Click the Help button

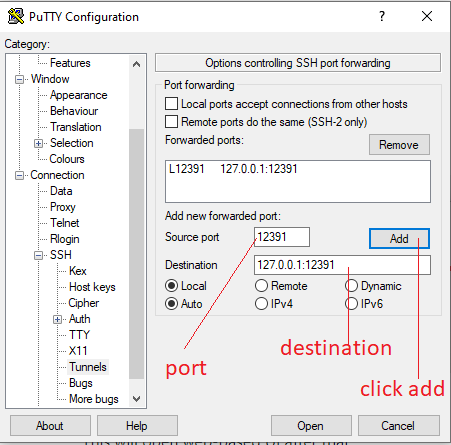(x=137, y=426)
